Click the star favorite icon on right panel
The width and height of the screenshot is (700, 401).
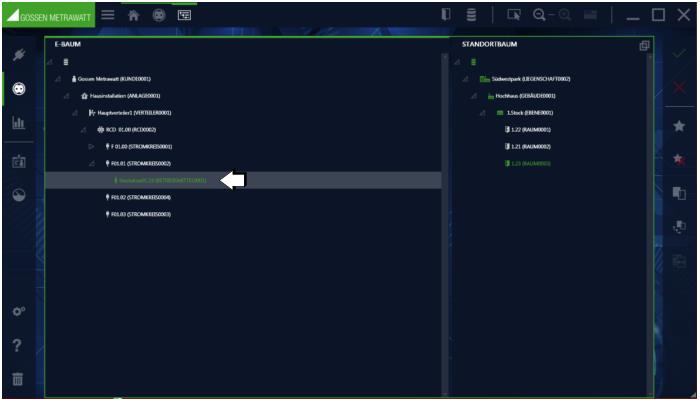[x=679, y=126]
